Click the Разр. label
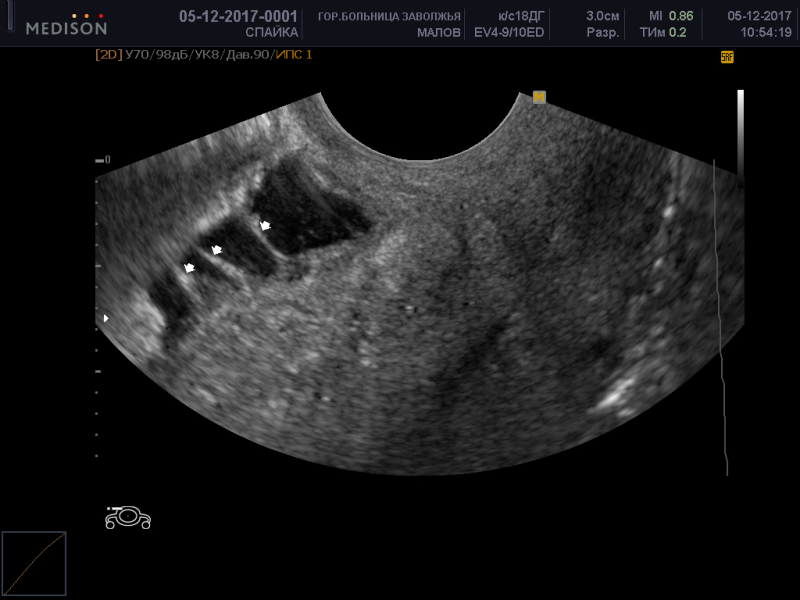 click(x=603, y=33)
